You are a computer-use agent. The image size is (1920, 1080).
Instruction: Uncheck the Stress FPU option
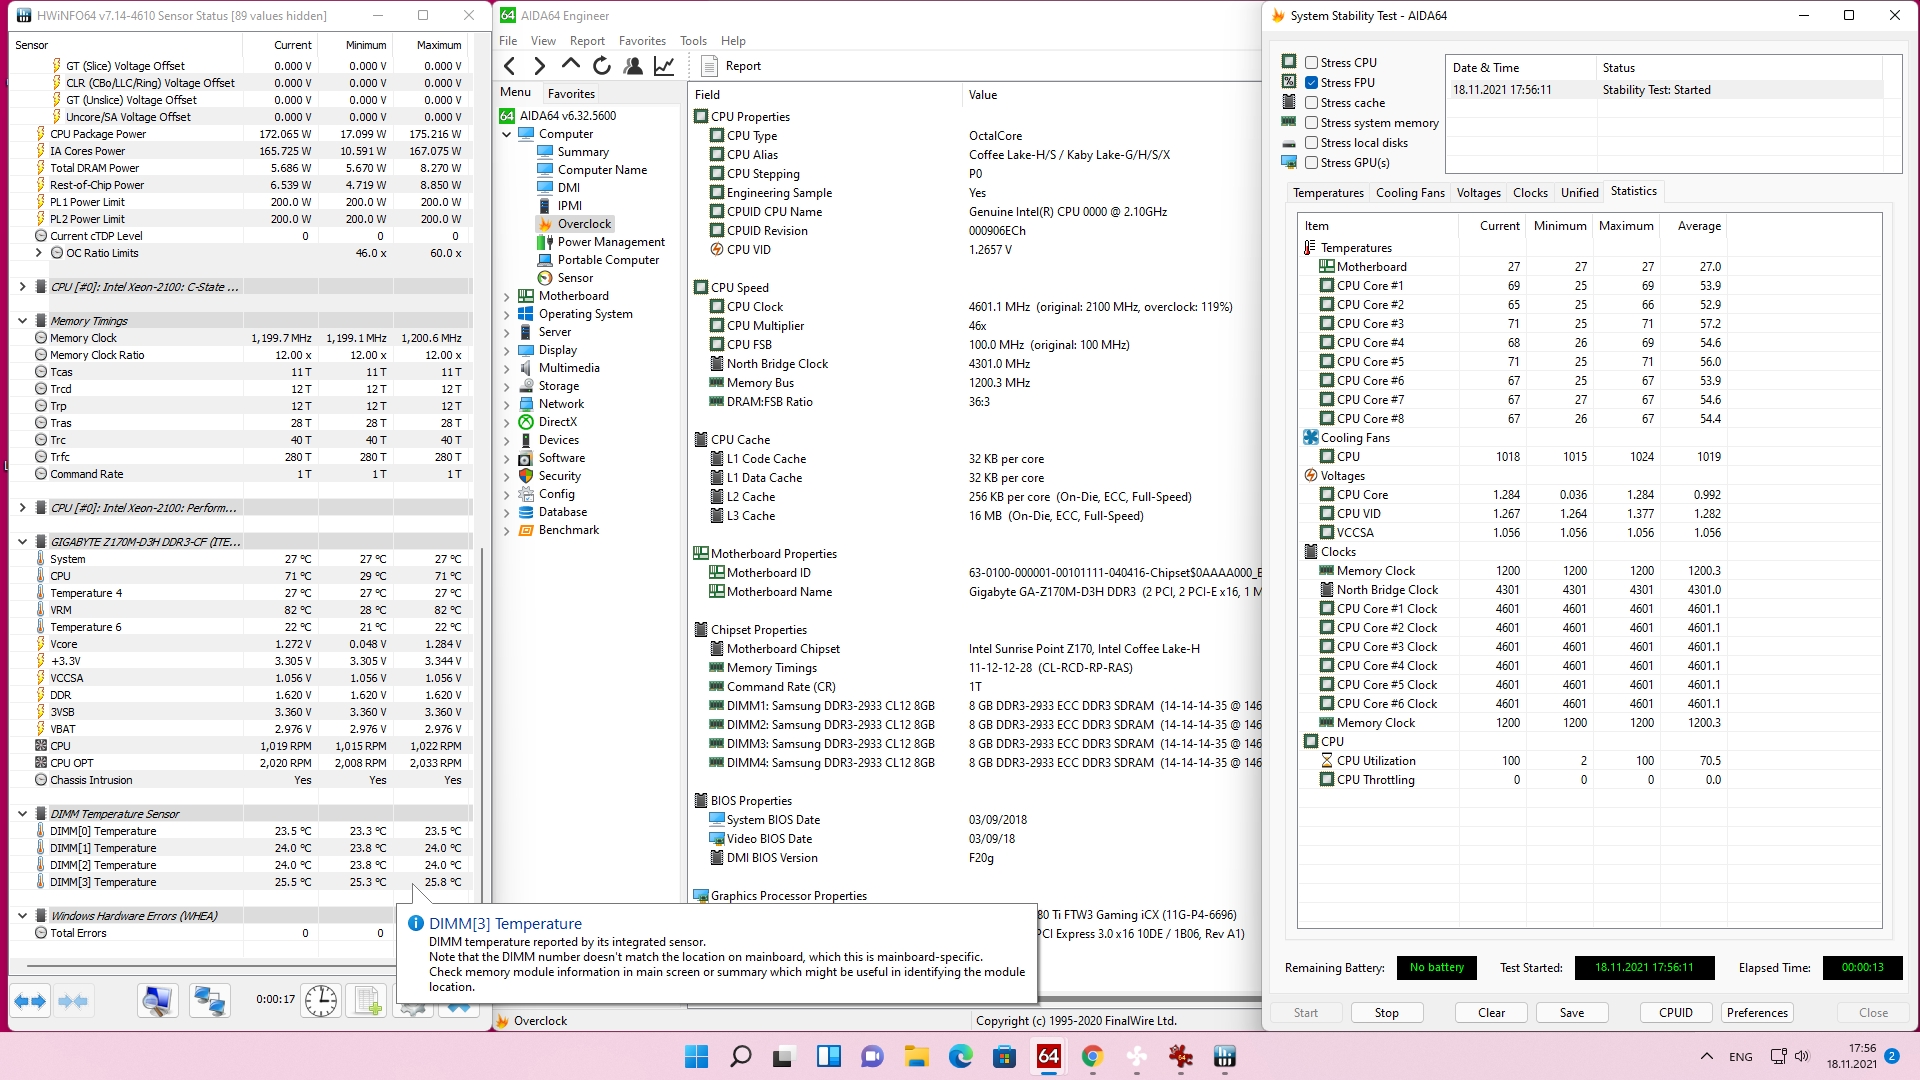click(x=1311, y=82)
